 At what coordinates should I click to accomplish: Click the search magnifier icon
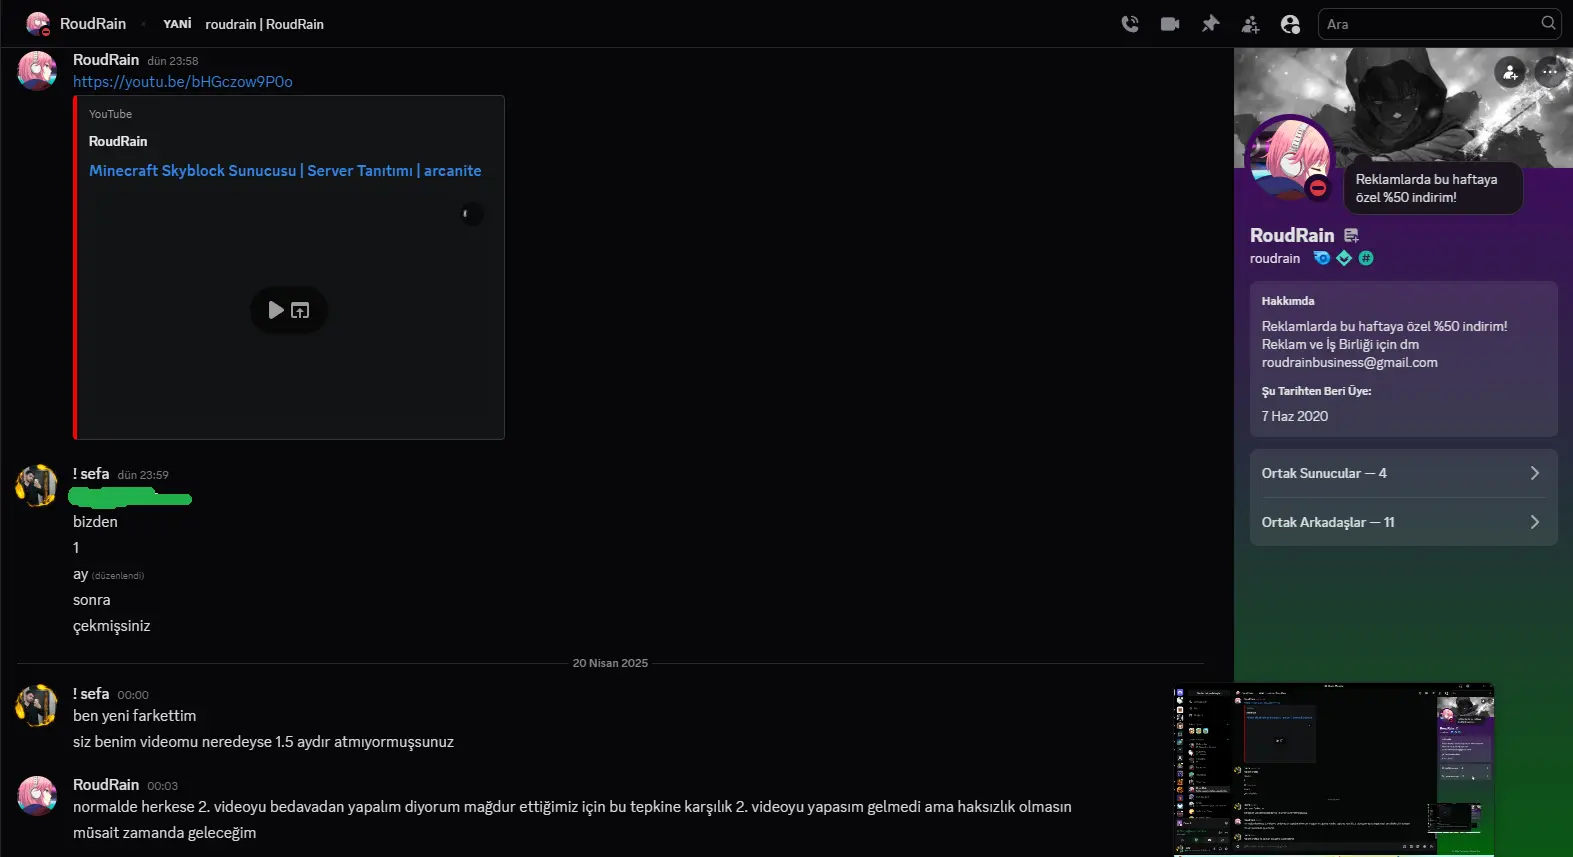[1548, 23]
